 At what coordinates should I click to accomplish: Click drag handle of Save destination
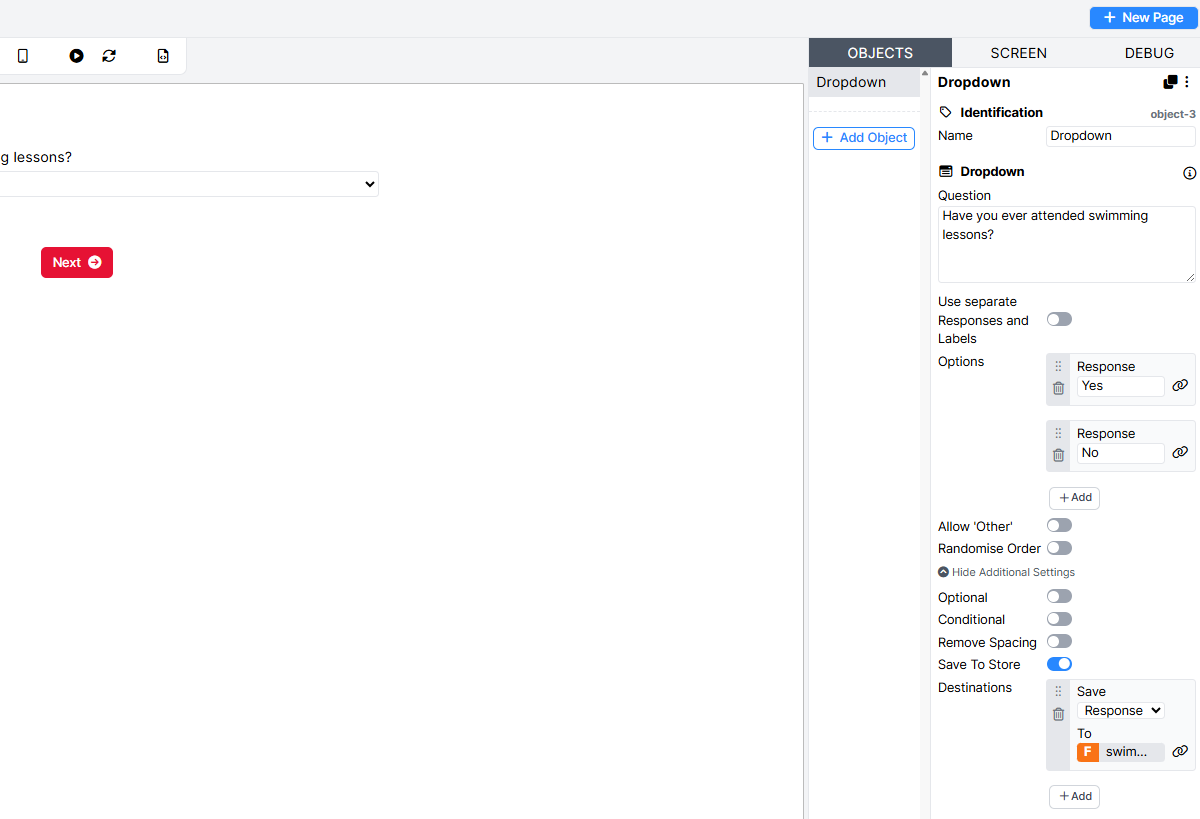1058,691
